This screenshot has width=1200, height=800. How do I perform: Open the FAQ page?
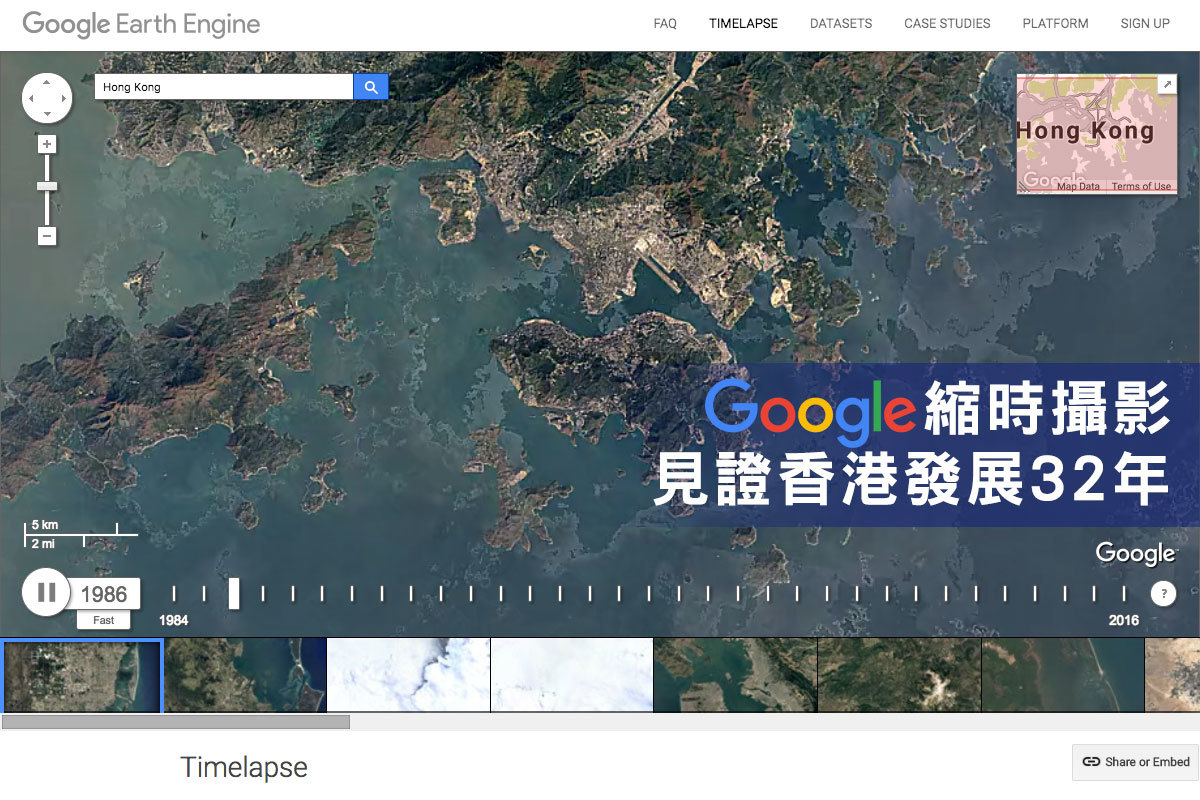coord(665,24)
